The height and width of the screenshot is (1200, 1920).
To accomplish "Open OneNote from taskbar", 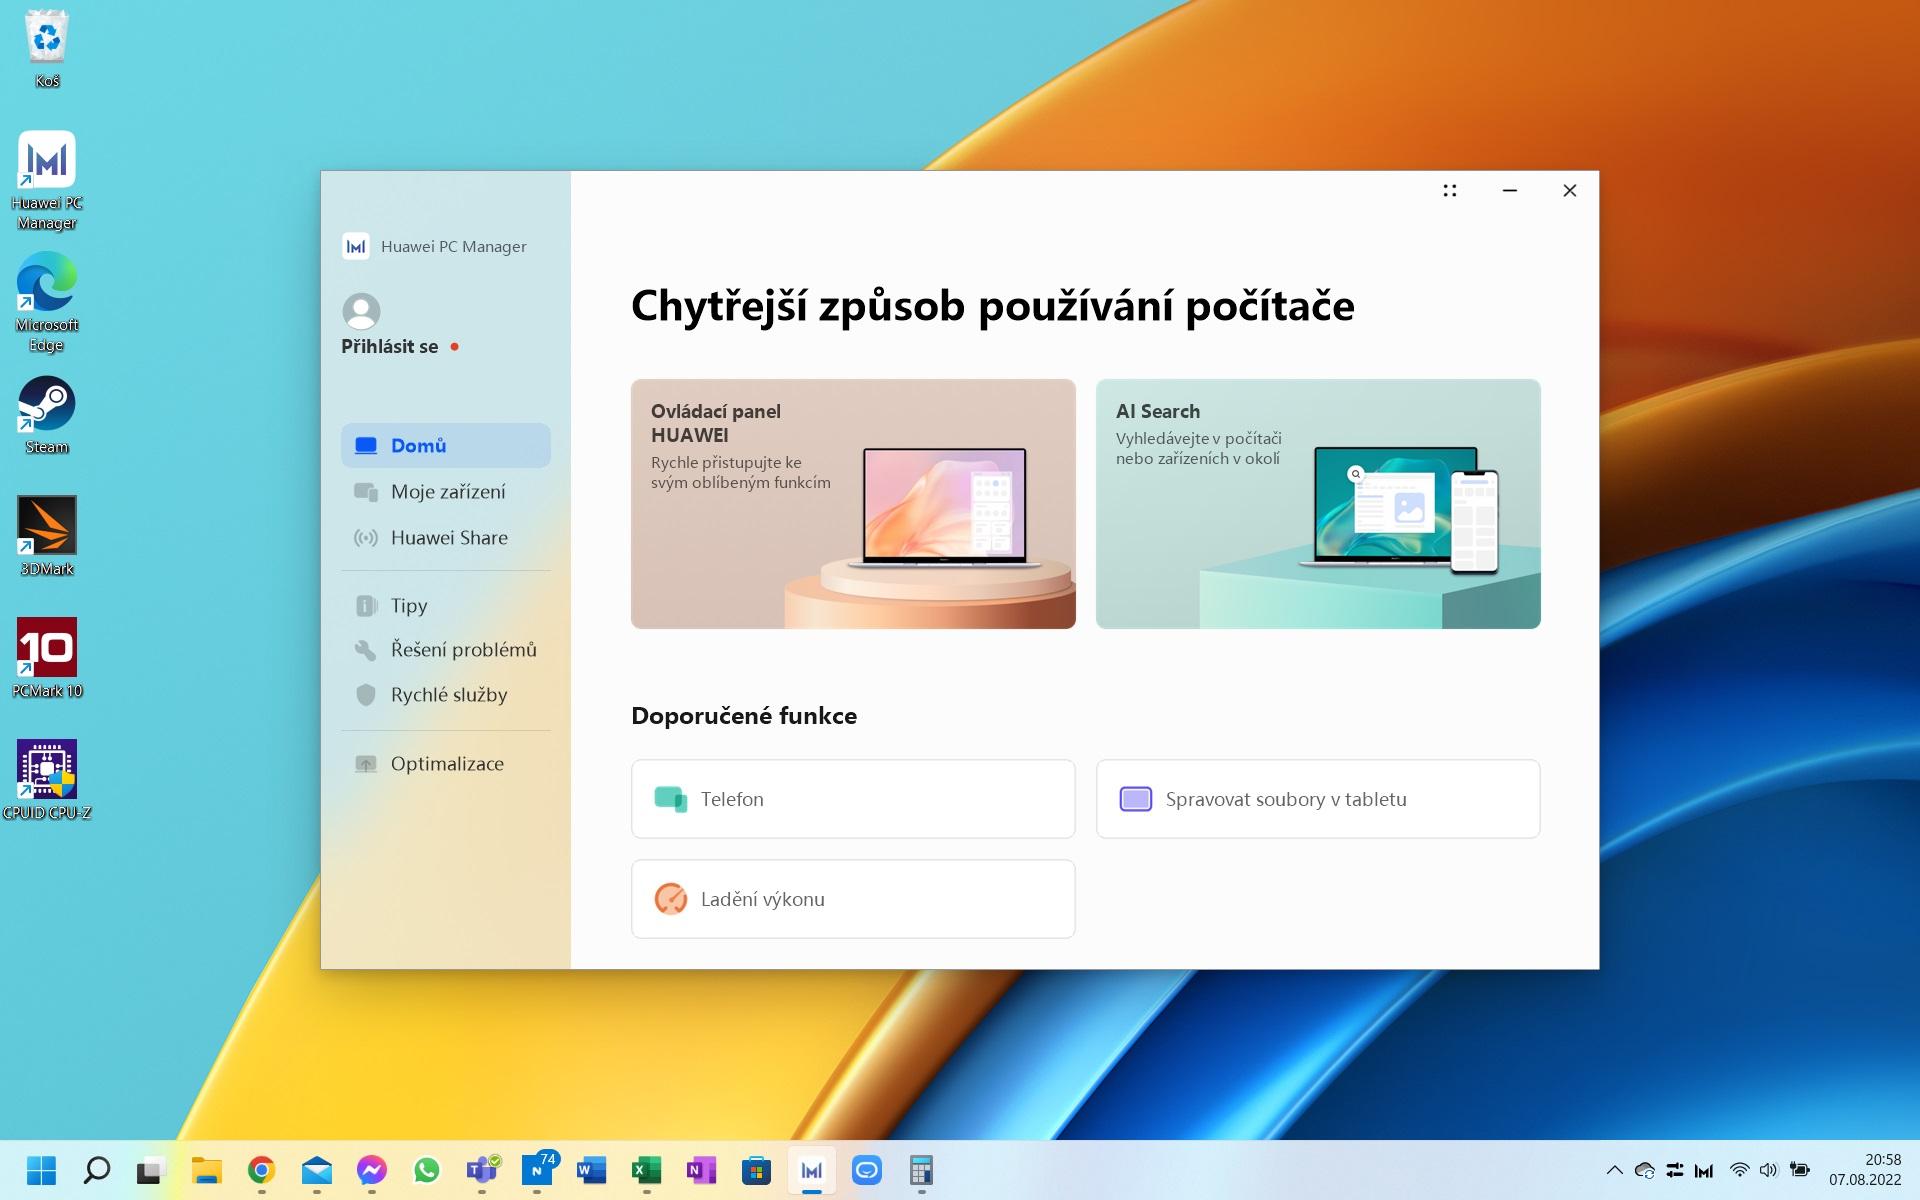I will (x=702, y=1170).
